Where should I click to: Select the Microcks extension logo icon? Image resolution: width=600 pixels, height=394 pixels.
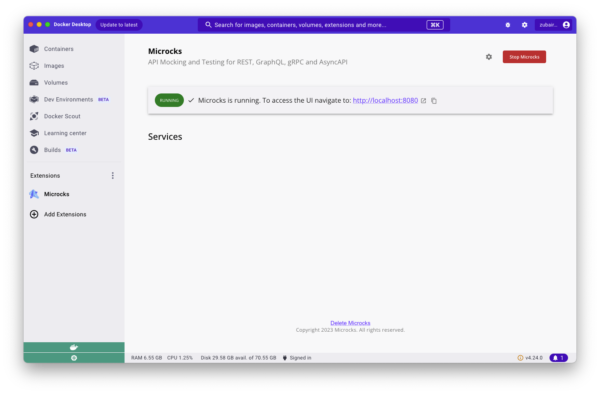pos(34,194)
